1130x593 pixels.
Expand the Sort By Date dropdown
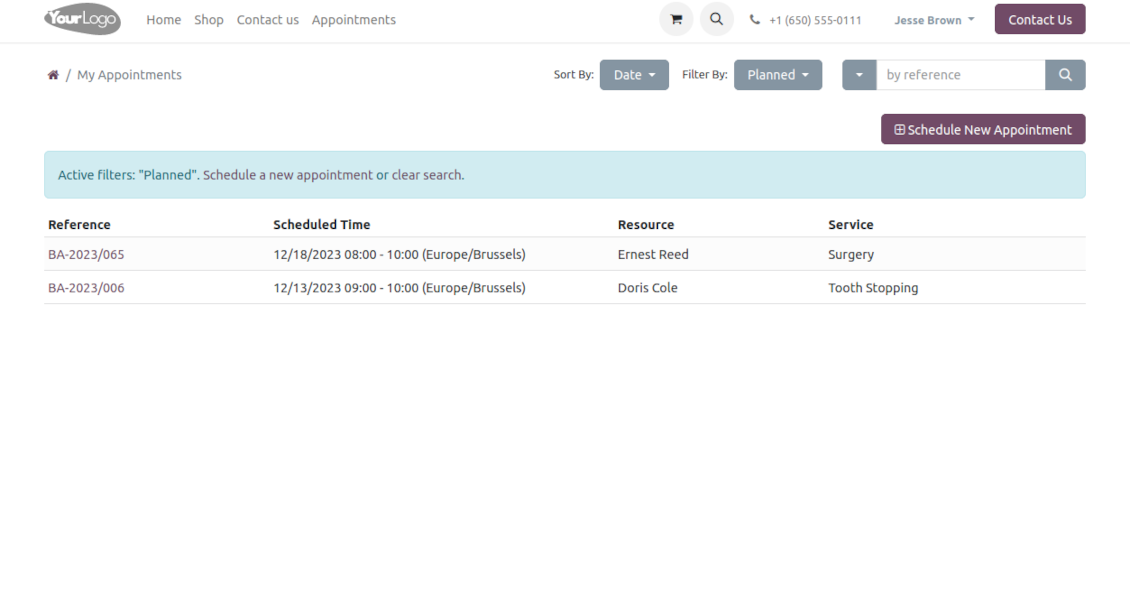[x=634, y=75]
